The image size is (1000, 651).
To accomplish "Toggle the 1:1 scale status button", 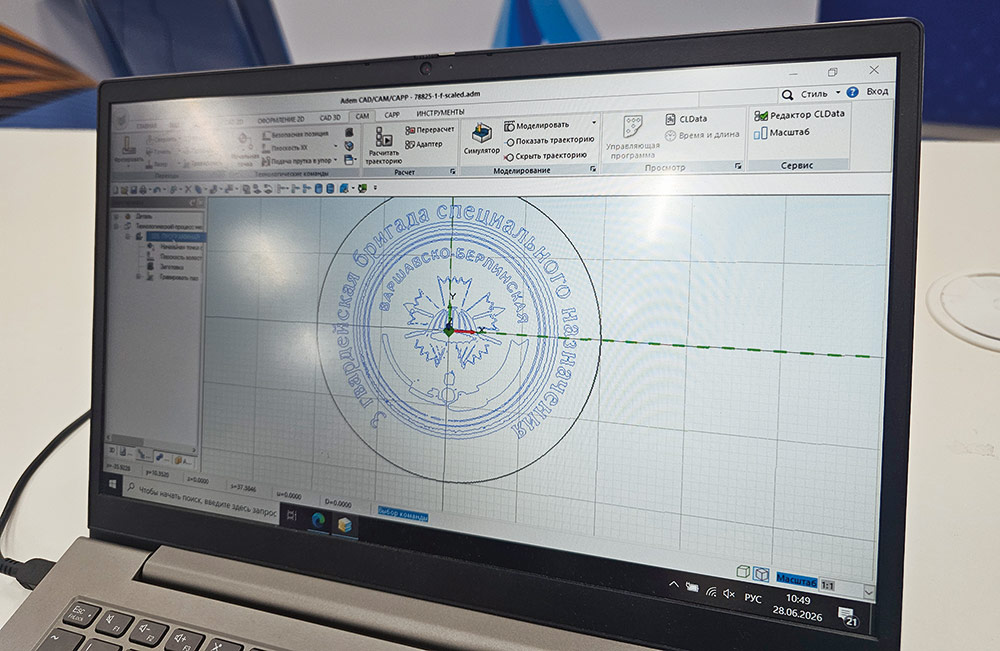I will (x=827, y=585).
